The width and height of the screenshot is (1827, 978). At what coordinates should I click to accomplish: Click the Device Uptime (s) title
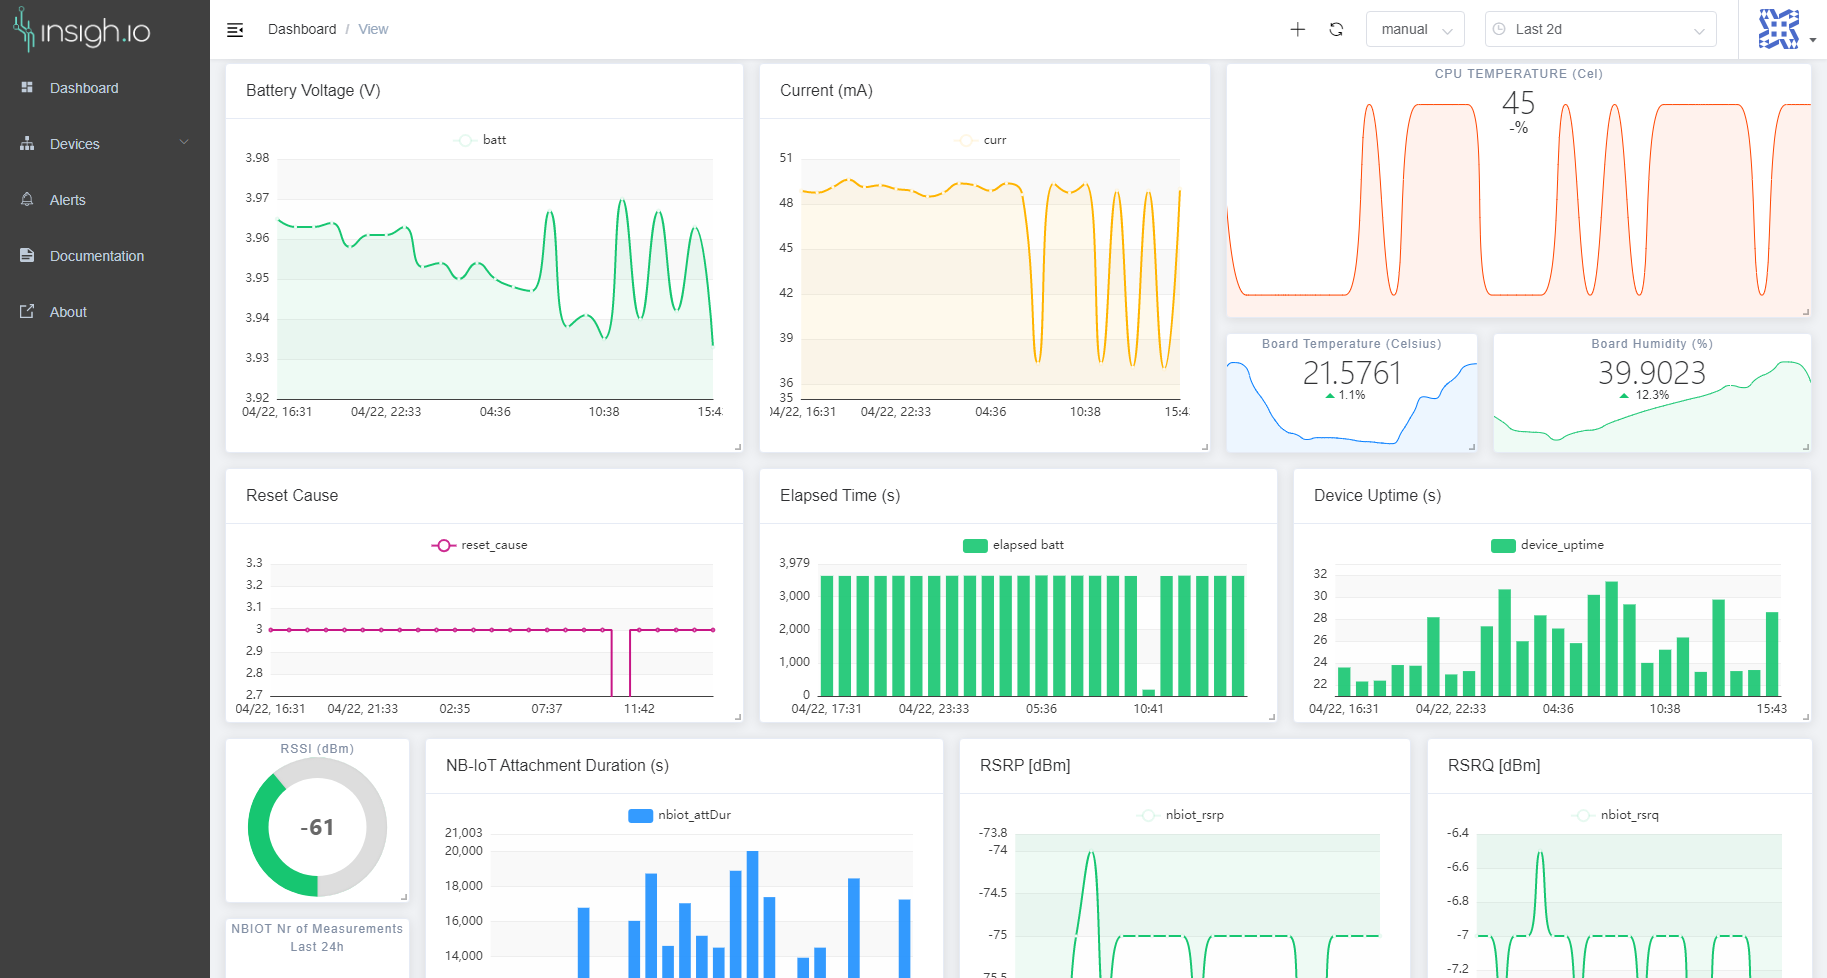coord(1377,495)
